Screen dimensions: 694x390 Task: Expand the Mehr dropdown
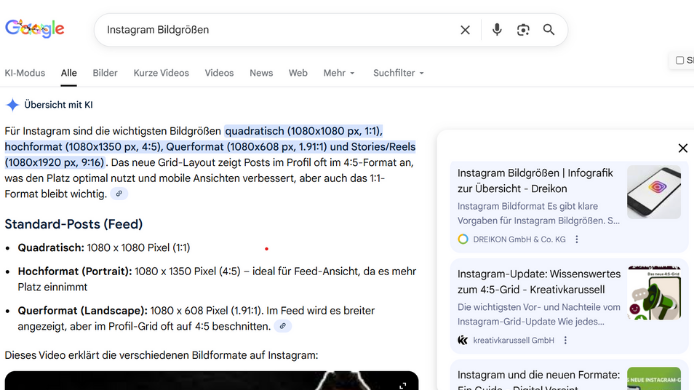click(339, 73)
